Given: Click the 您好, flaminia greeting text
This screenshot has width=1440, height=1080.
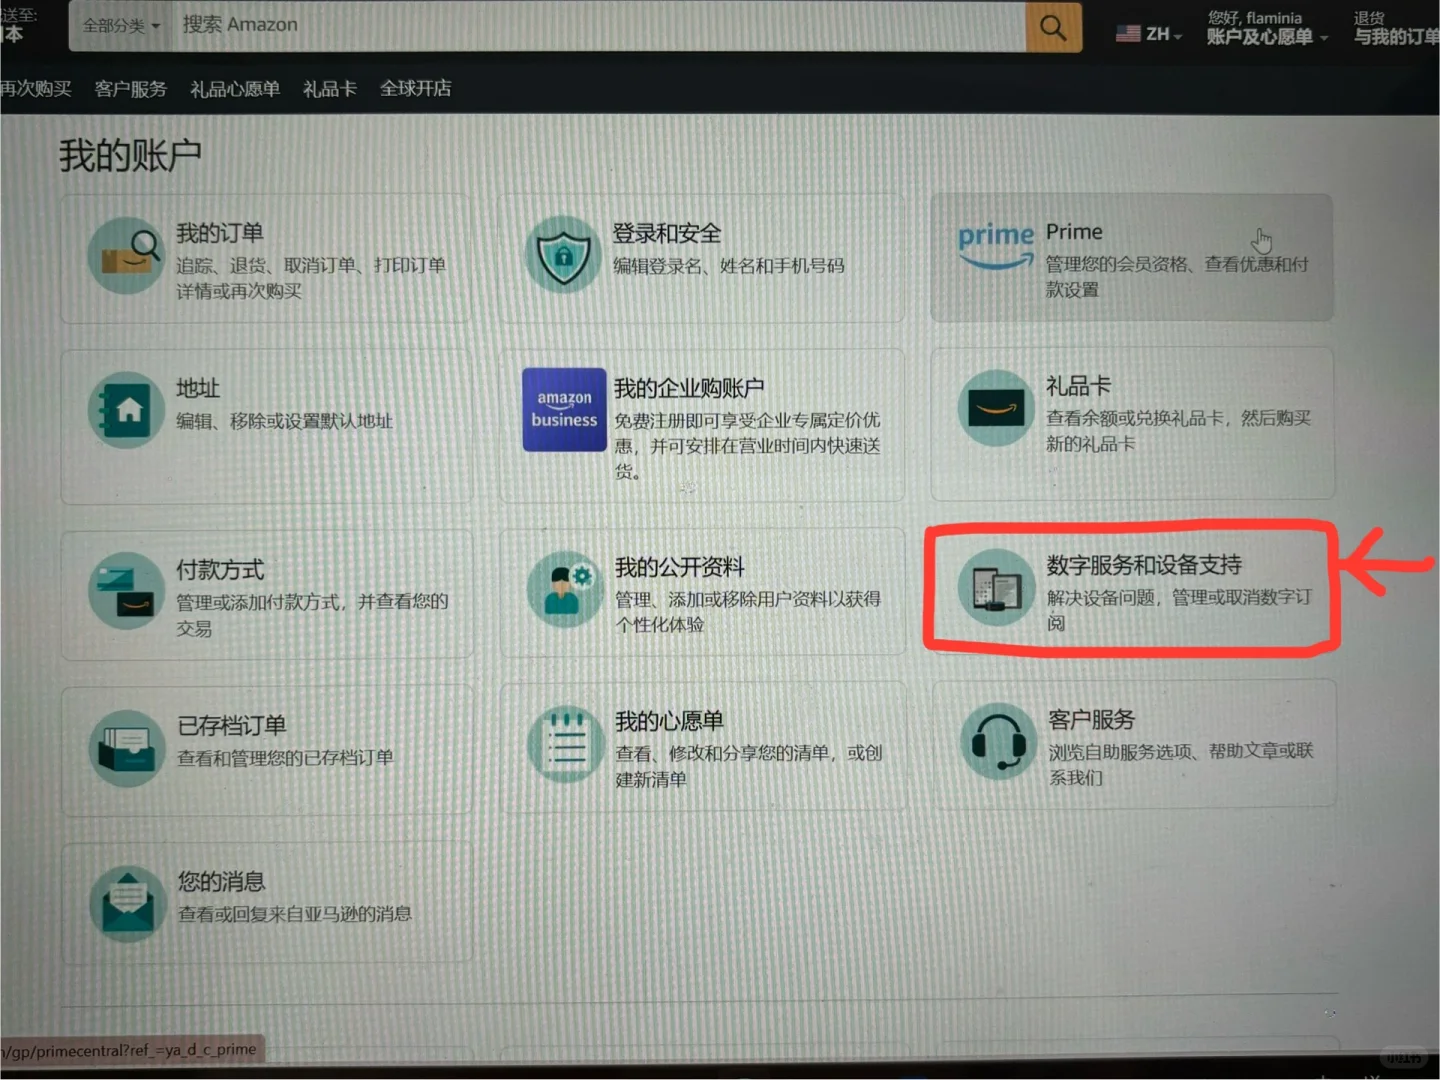Looking at the screenshot, I should pyautogui.click(x=1254, y=17).
